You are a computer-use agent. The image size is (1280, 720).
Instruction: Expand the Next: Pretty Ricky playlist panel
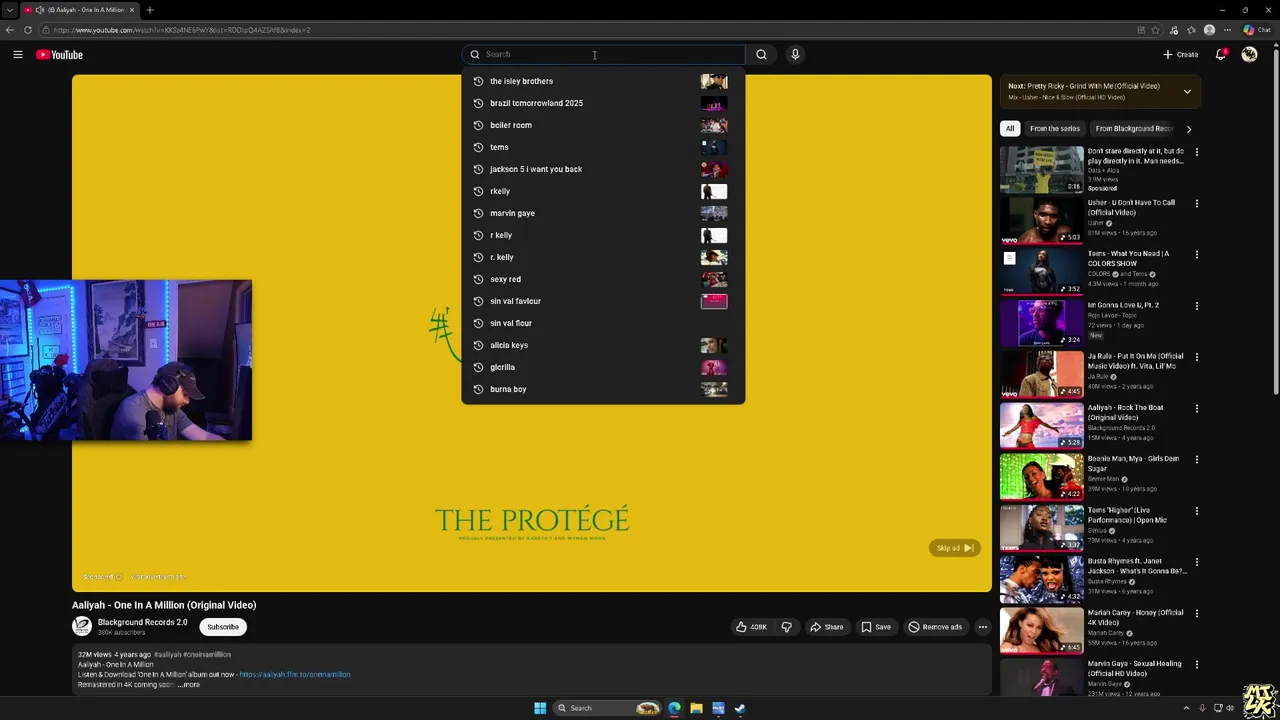pyautogui.click(x=1187, y=92)
